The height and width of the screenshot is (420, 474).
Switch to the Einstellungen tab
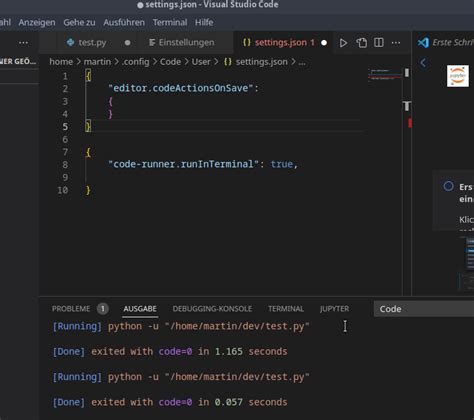click(186, 42)
